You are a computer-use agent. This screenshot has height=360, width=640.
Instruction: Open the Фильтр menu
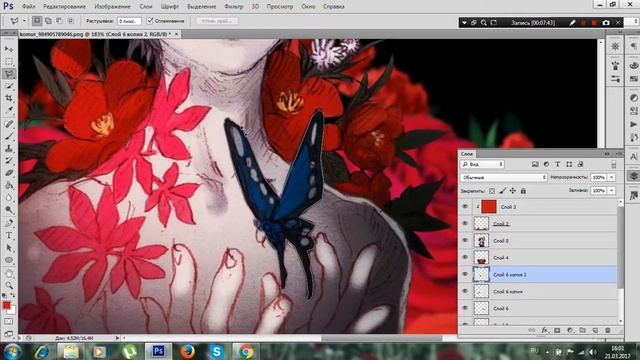pos(233,7)
